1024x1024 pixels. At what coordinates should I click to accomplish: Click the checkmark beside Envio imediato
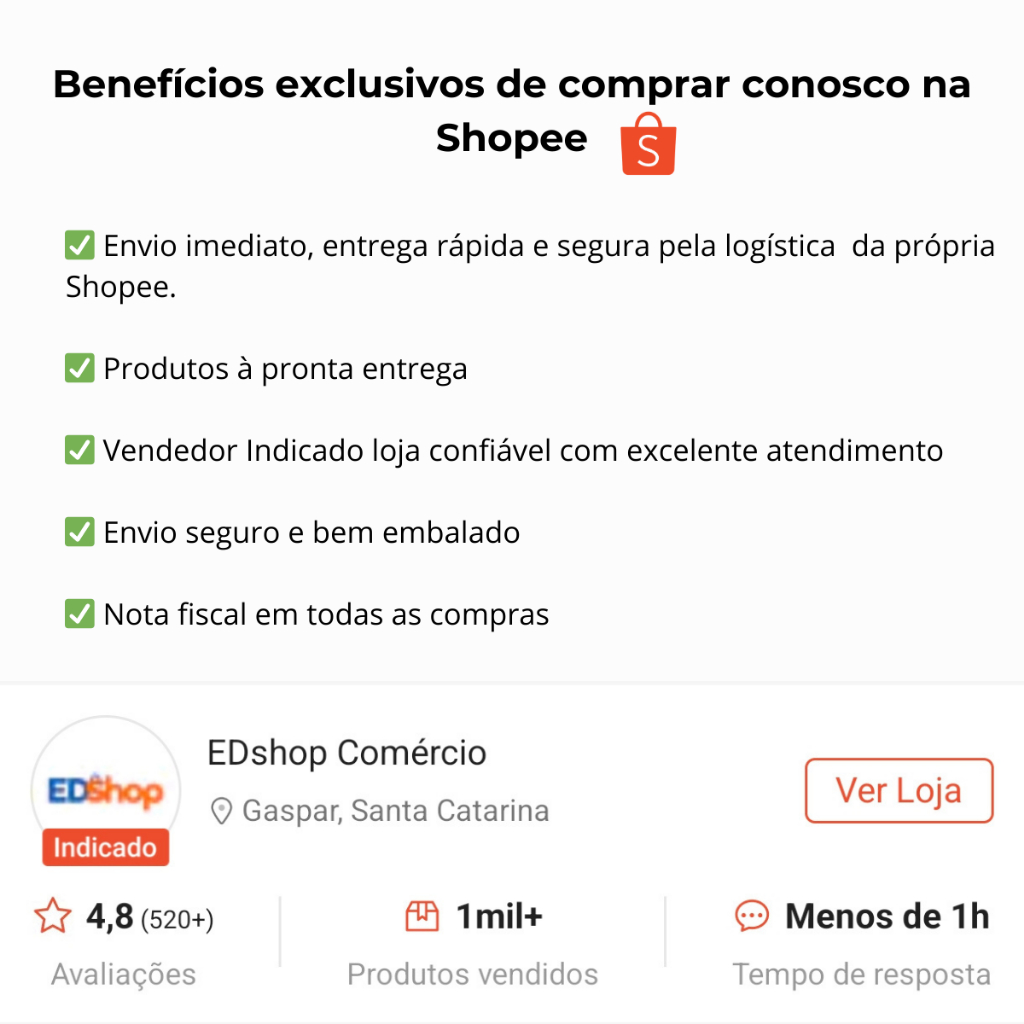tap(79, 245)
